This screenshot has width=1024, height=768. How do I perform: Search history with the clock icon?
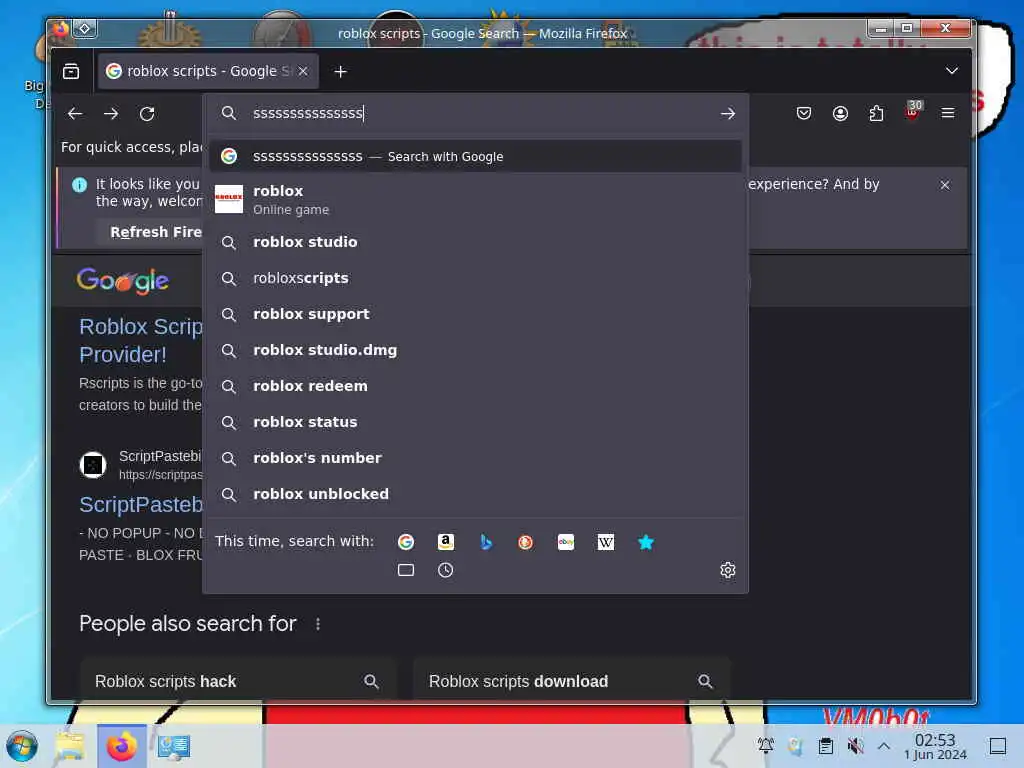445,570
